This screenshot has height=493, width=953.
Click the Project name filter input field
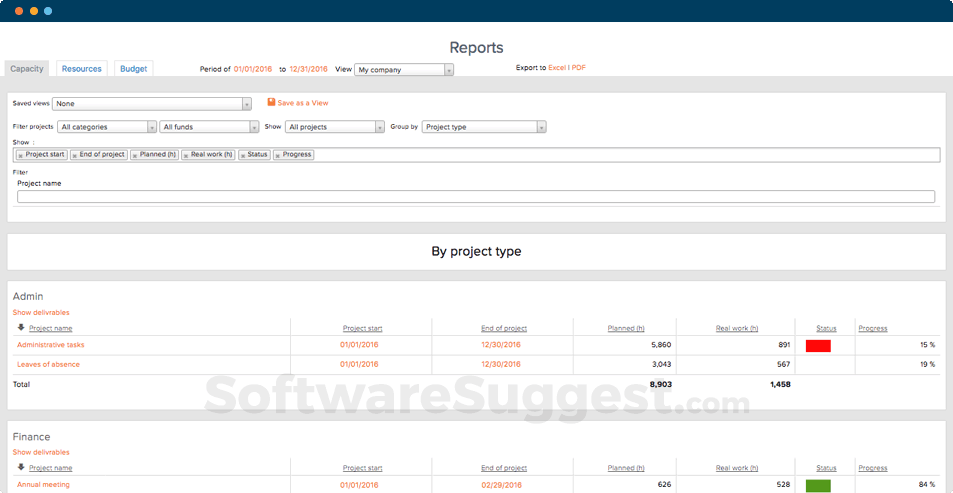tap(475, 197)
